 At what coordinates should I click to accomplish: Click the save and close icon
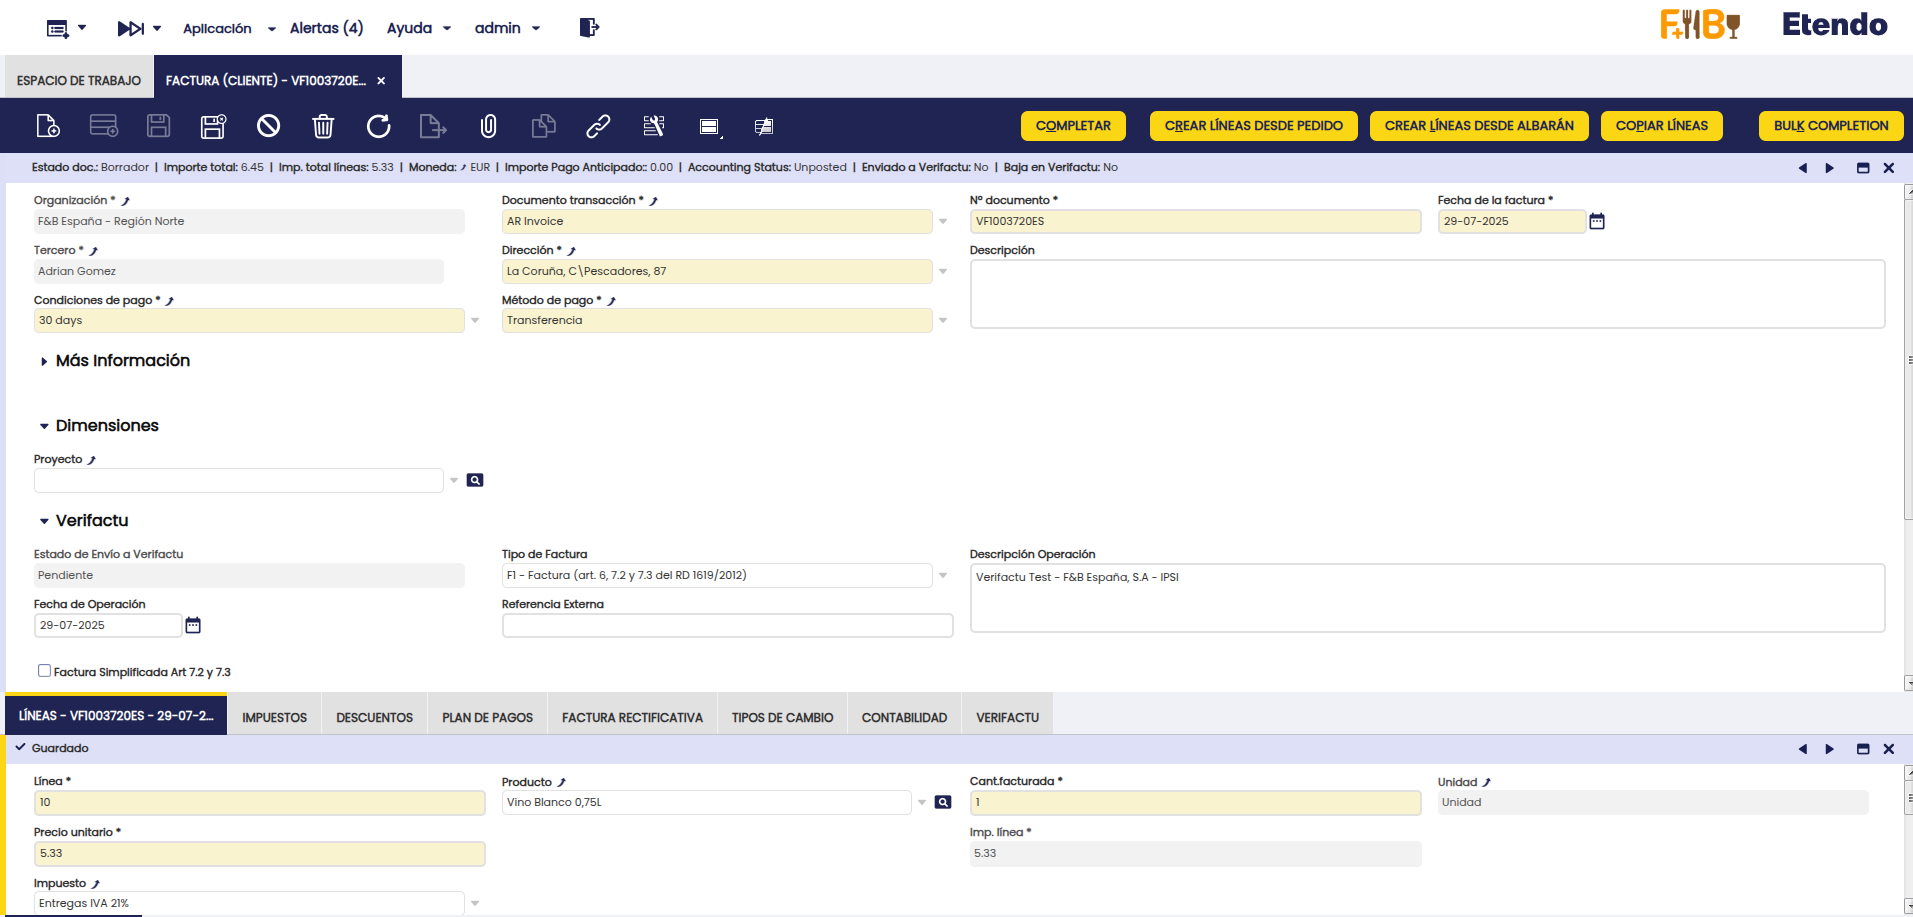[213, 126]
